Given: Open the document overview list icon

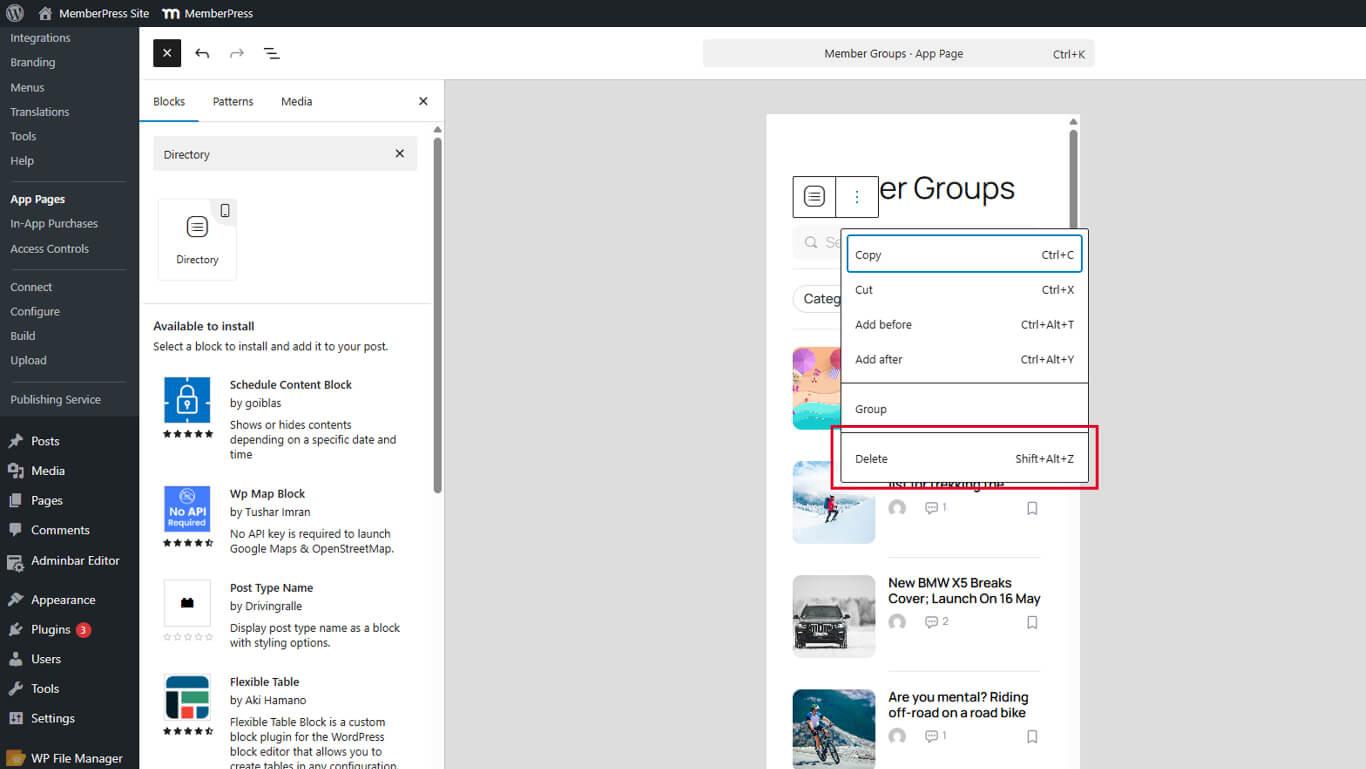Looking at the screenshot, I should tap(271, 53).
